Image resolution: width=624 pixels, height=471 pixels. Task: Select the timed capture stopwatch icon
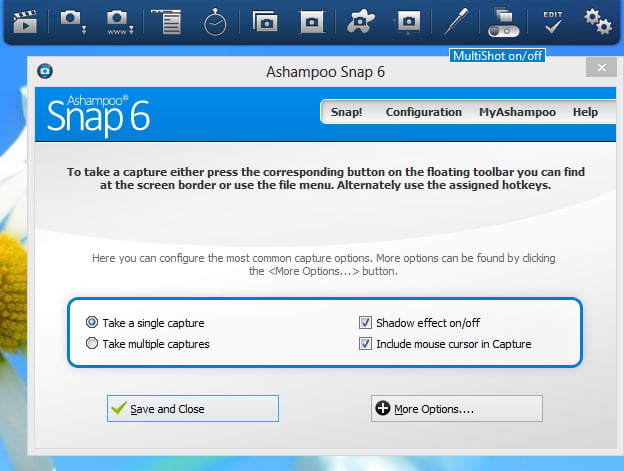[215, 22]
